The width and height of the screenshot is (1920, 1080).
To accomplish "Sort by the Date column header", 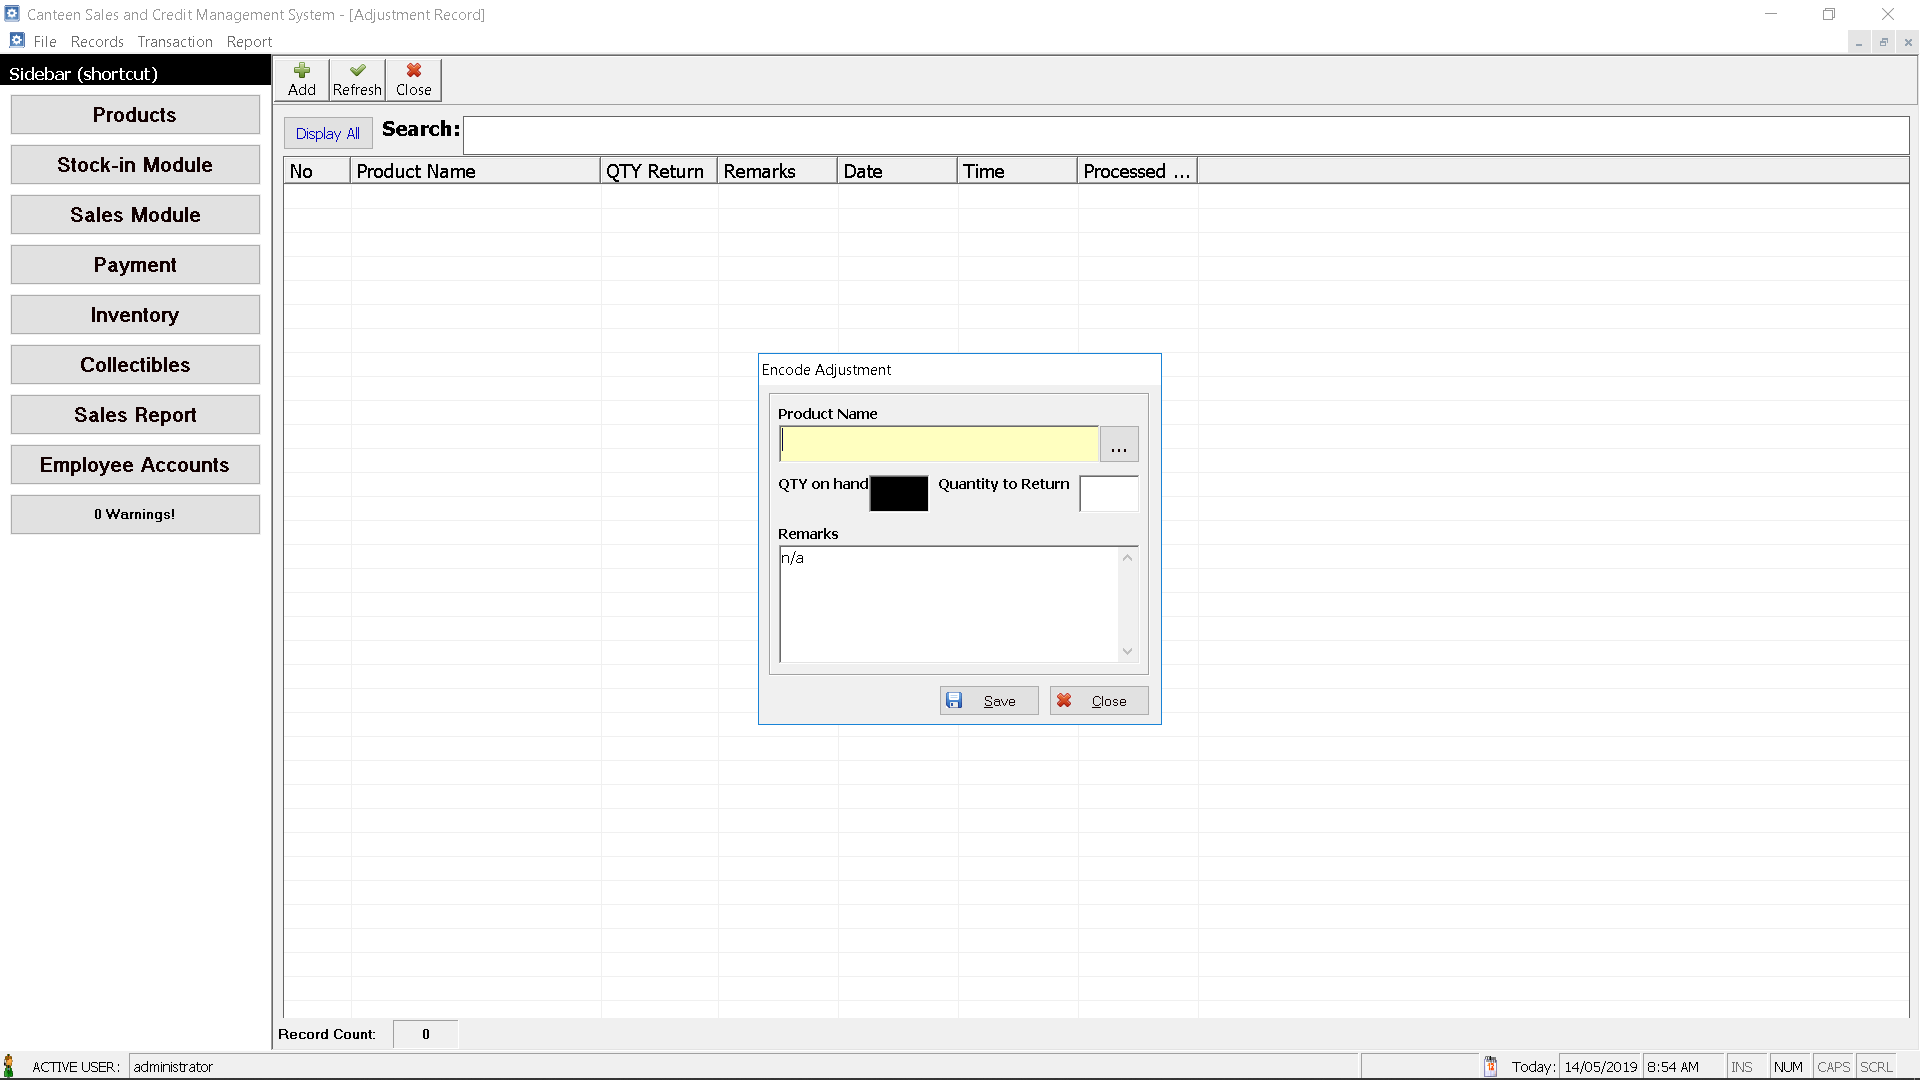I will click(x=897, y=171).
